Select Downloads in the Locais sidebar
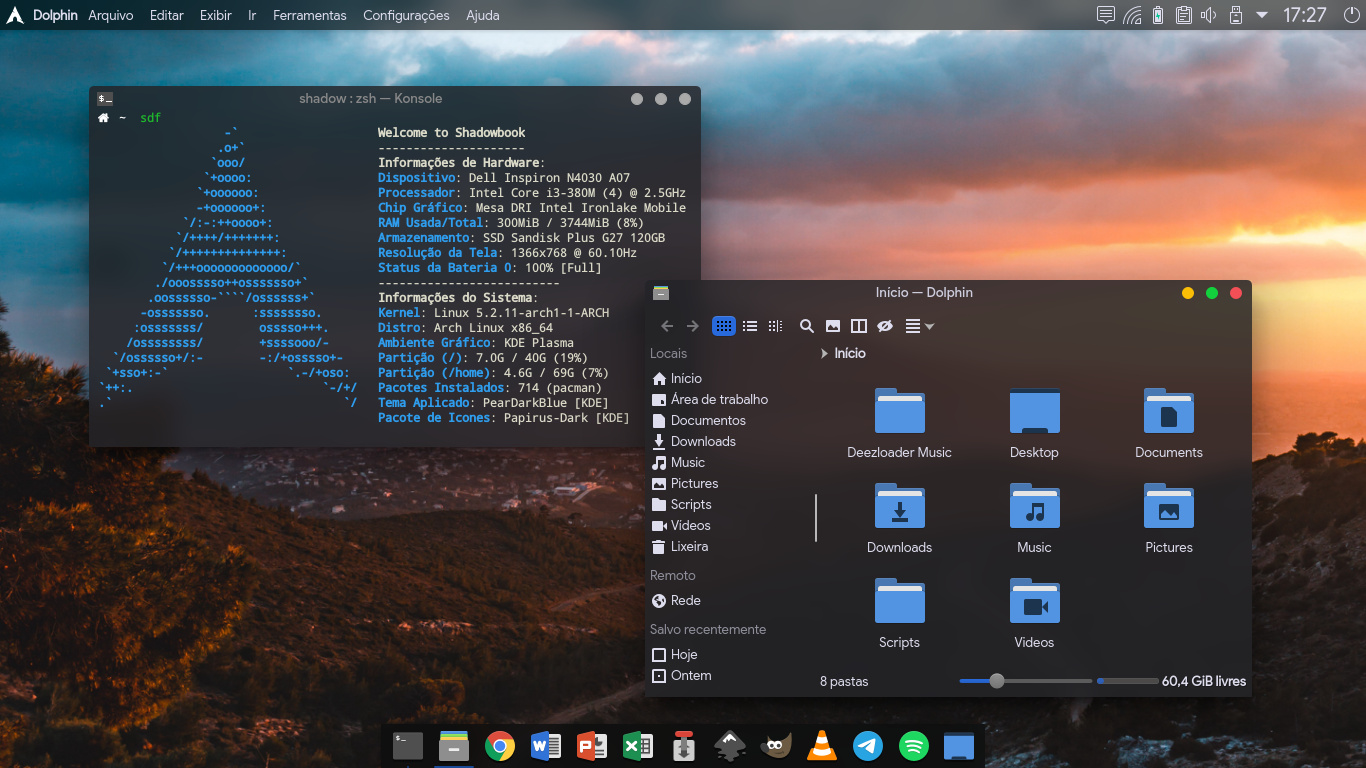 coord(702,441)
